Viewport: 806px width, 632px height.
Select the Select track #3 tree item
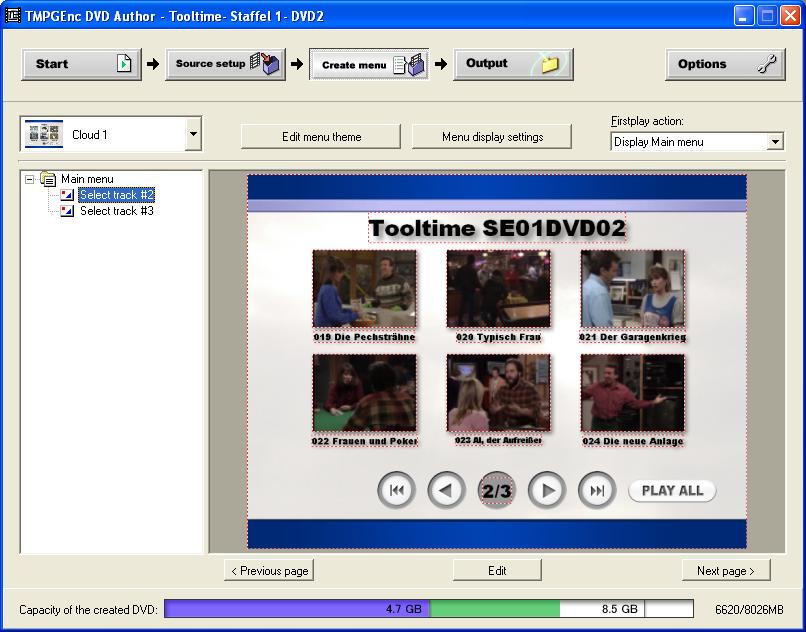[x=117, y=211]
